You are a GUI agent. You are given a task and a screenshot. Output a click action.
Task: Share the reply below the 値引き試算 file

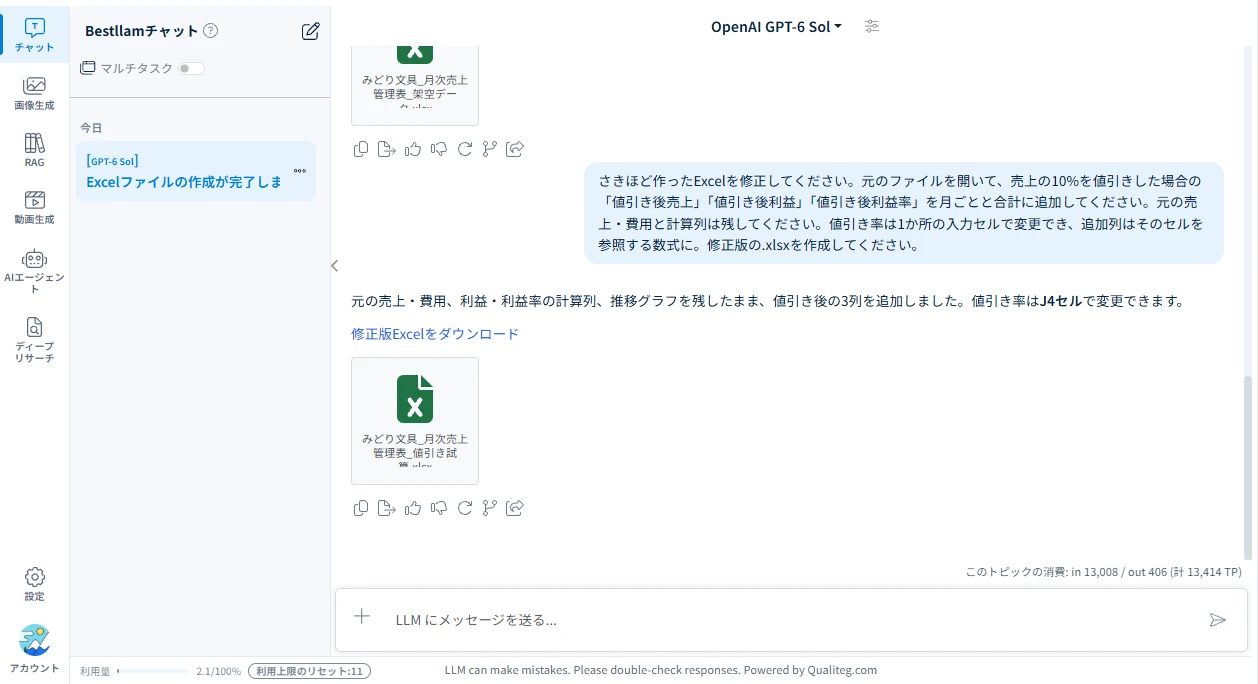(x=515, y=508)
